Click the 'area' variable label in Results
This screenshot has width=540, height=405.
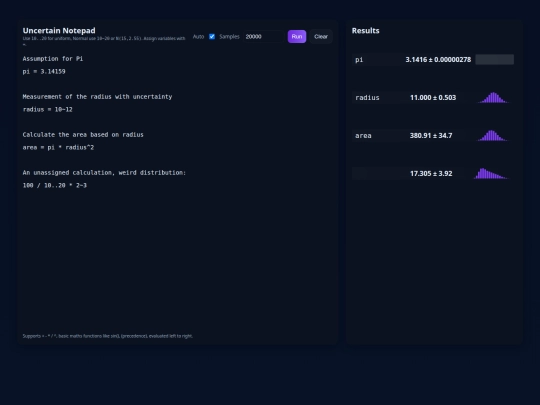click(363, 136)
